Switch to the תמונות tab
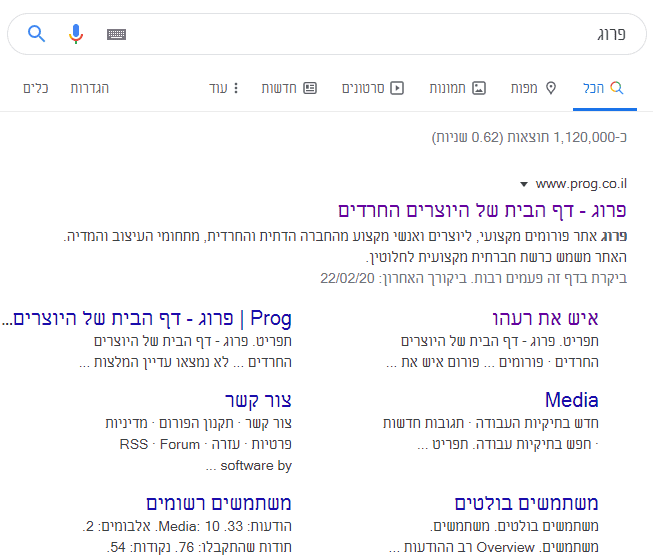The width and height of the screenshot is (653, 559). pyautogui.click(x=458, y=88)
